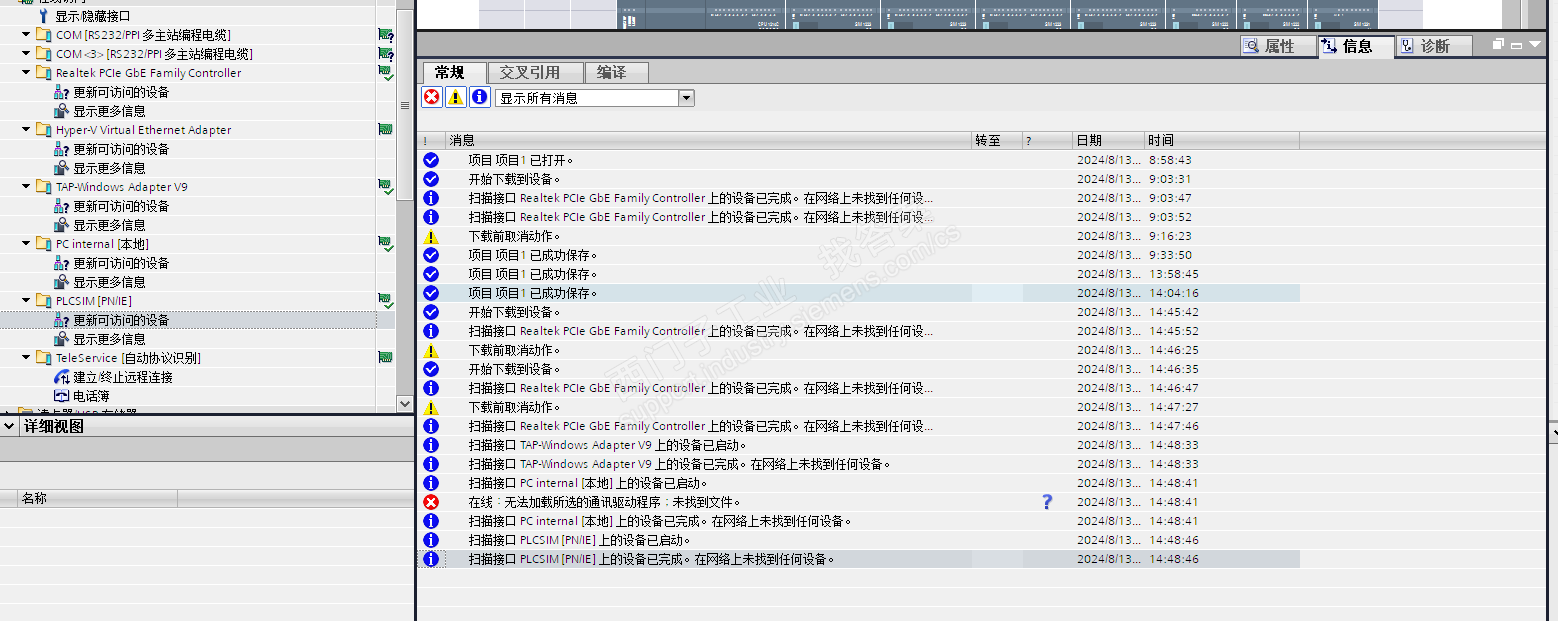Click the interface status icon on the TAP-Windows row
The width and height of the screenshot is (1558, 621).
pyautogui.click(x=385, y=187)
